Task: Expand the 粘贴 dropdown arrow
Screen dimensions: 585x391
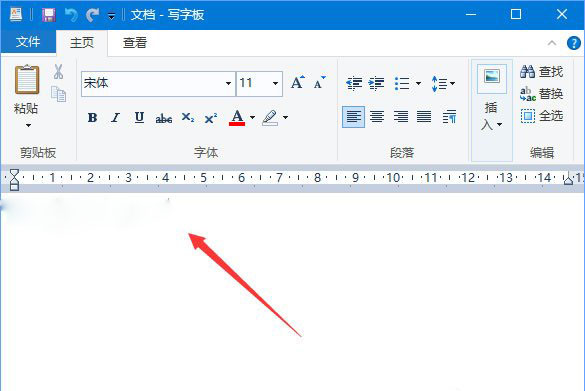Action: (28, 125)
